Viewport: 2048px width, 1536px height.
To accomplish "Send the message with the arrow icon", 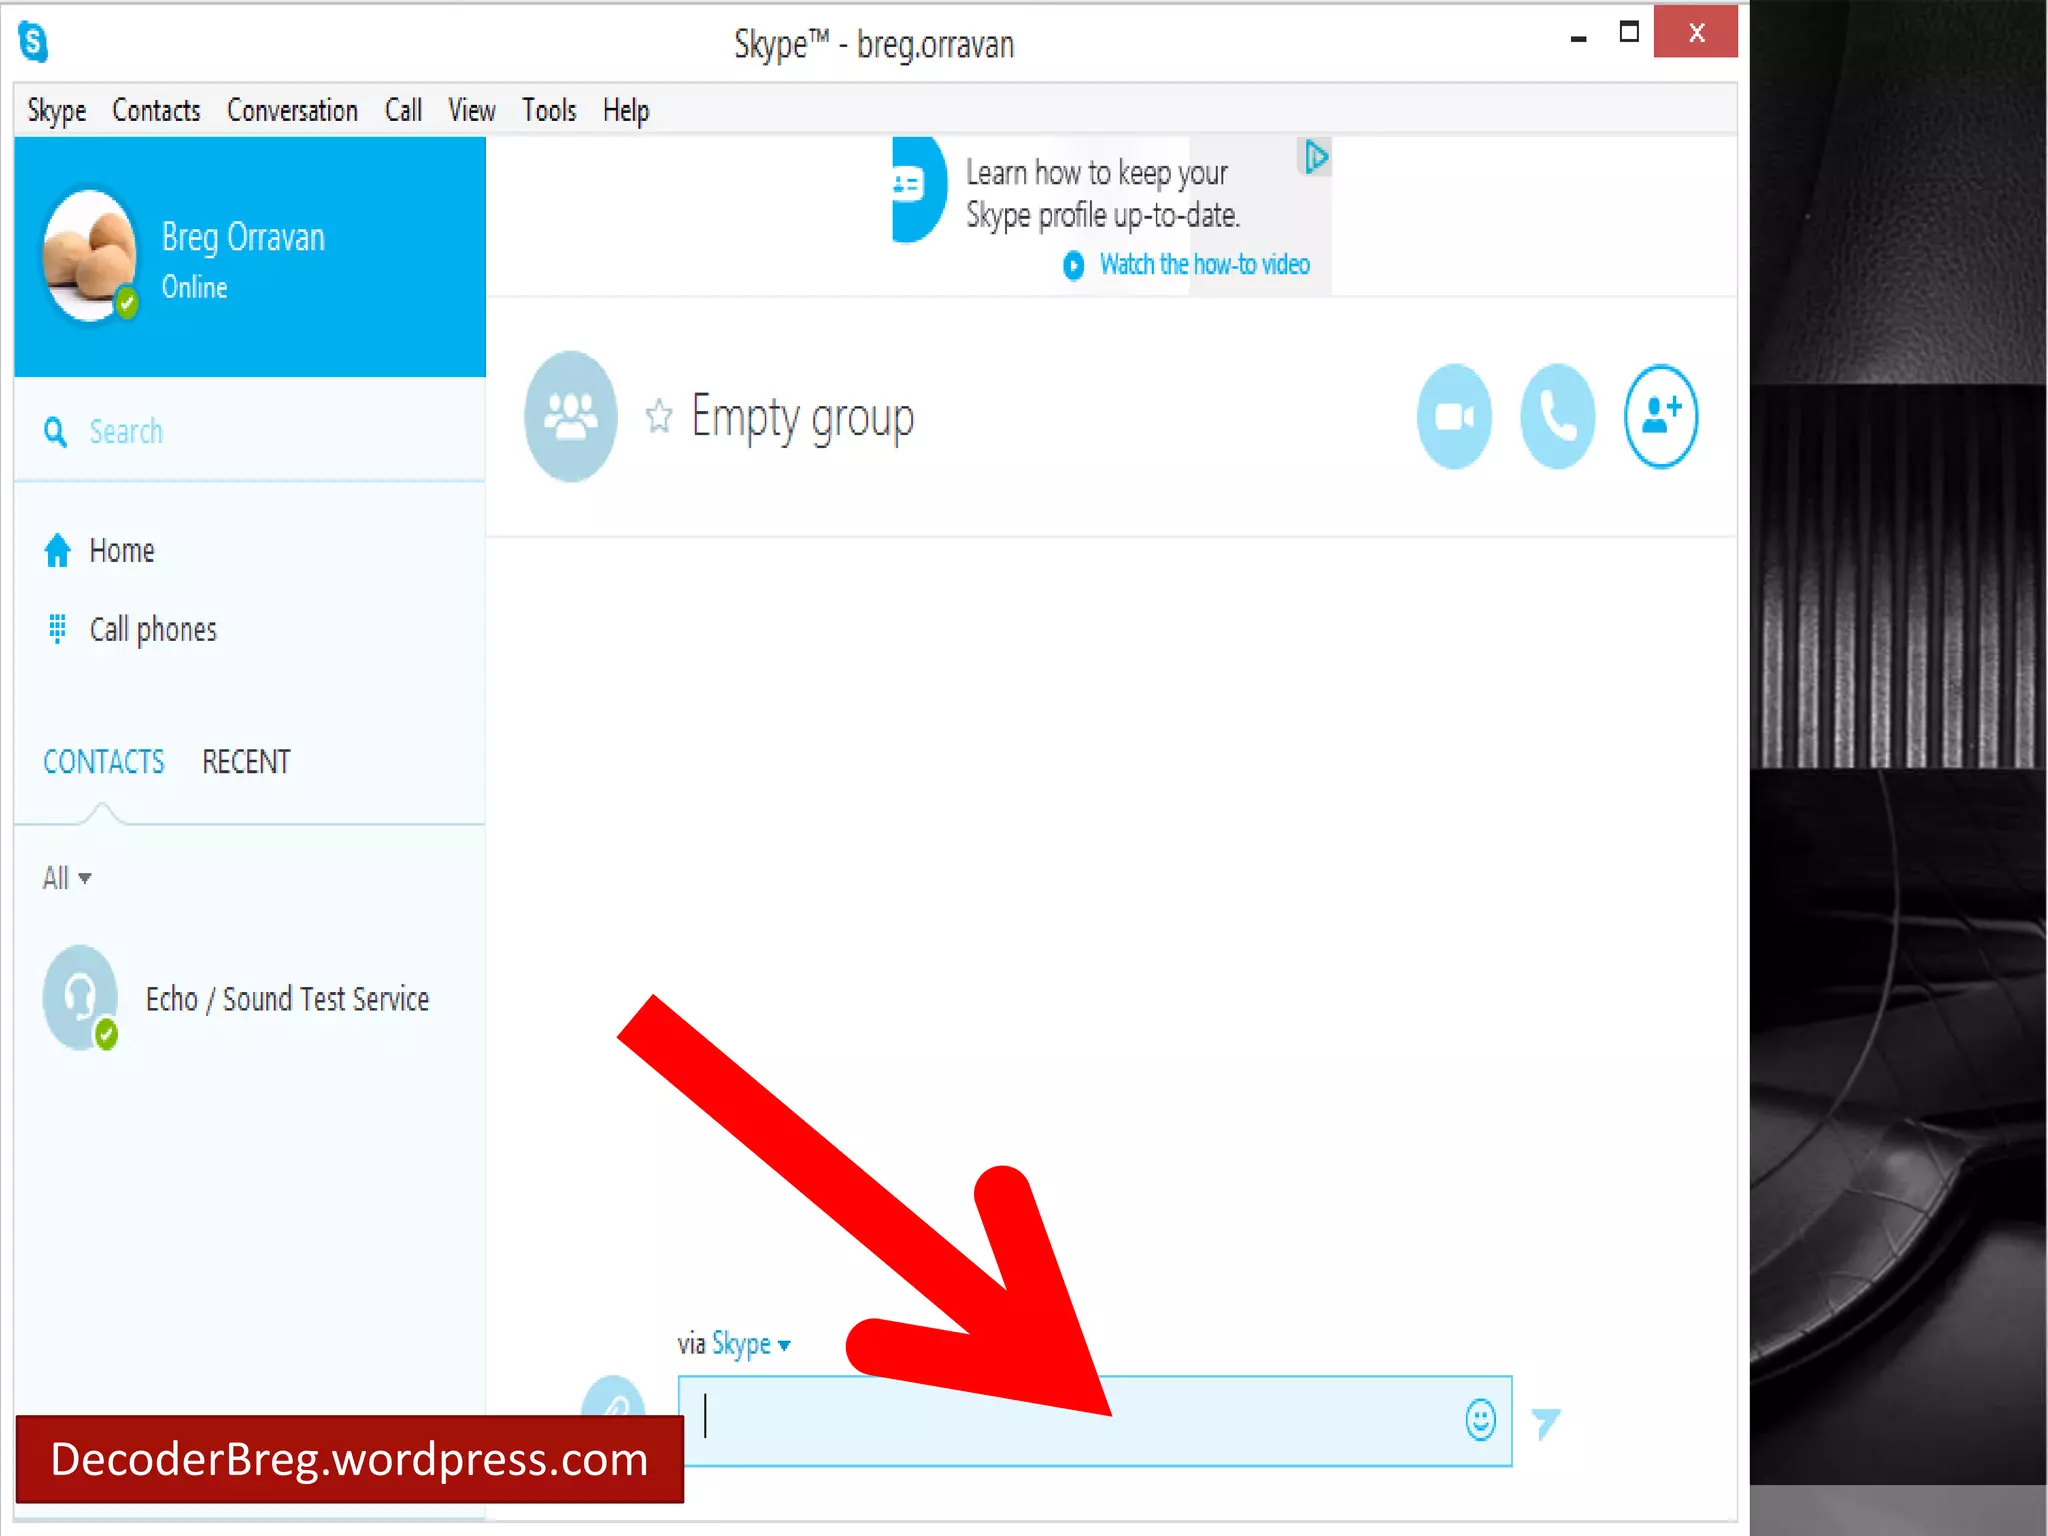I will tap(1545, 1422).
